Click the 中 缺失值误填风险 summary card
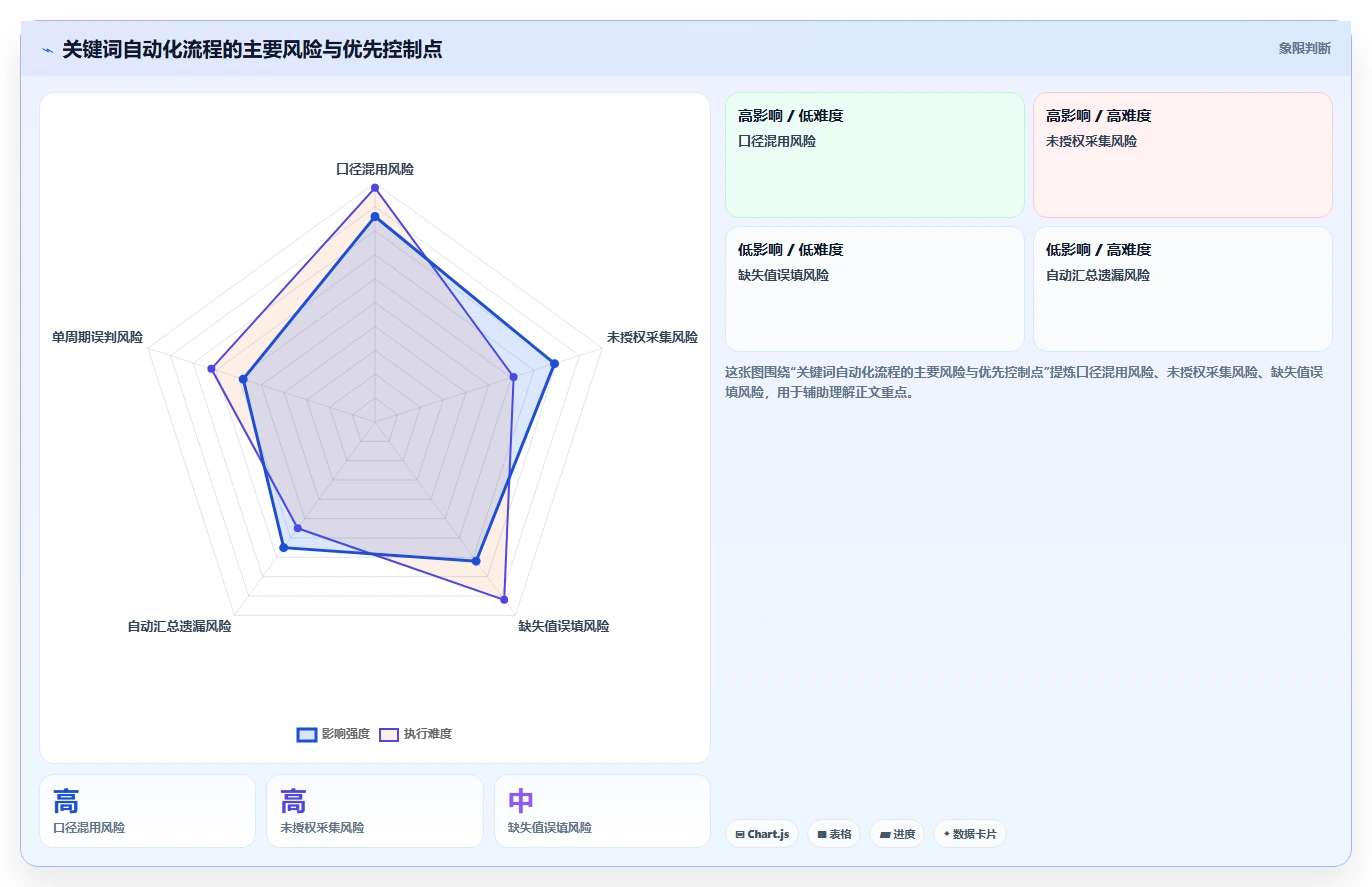1372x887 pixels. pyautogui.click(x=602, y=811)
